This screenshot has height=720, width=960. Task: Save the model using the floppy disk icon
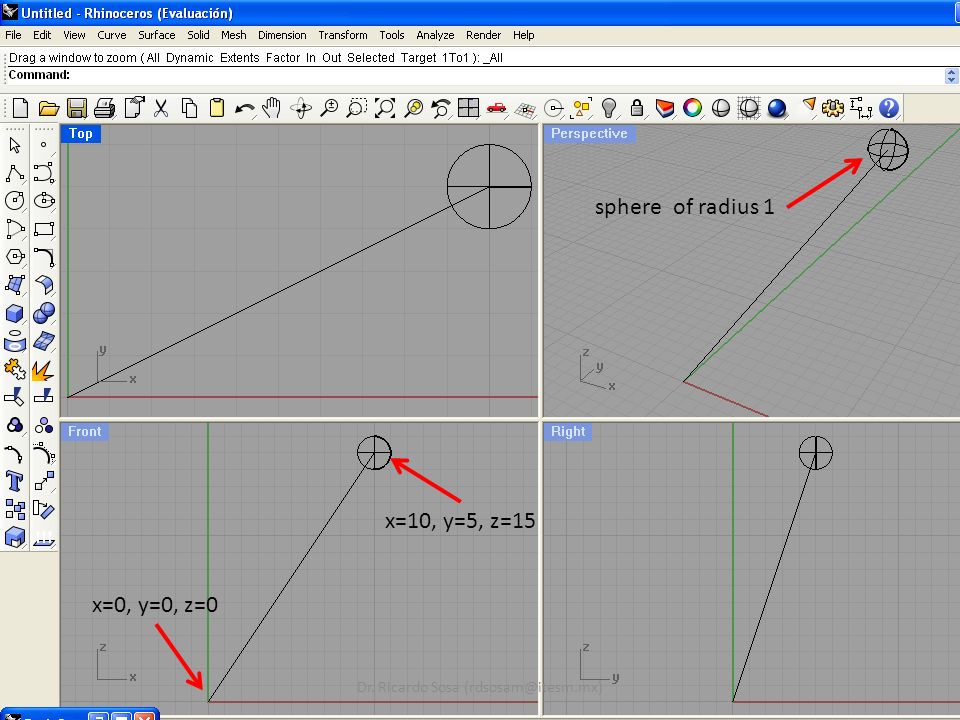[77, 108]
